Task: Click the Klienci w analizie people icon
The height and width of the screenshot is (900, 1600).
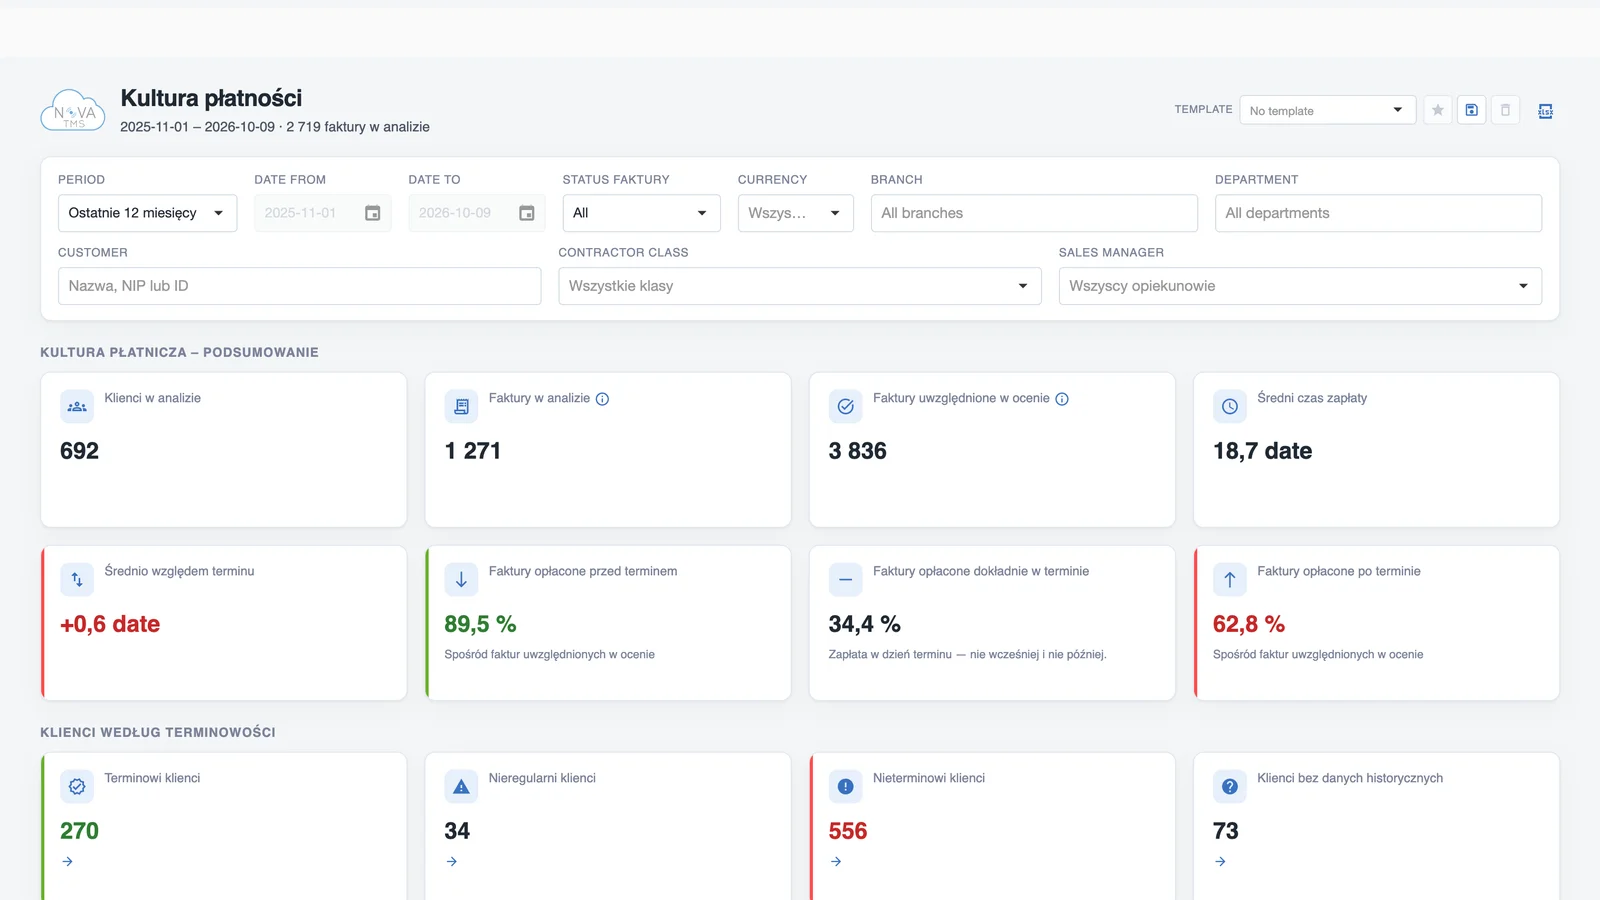Action: pyautogui.click(x=77, y=407)
